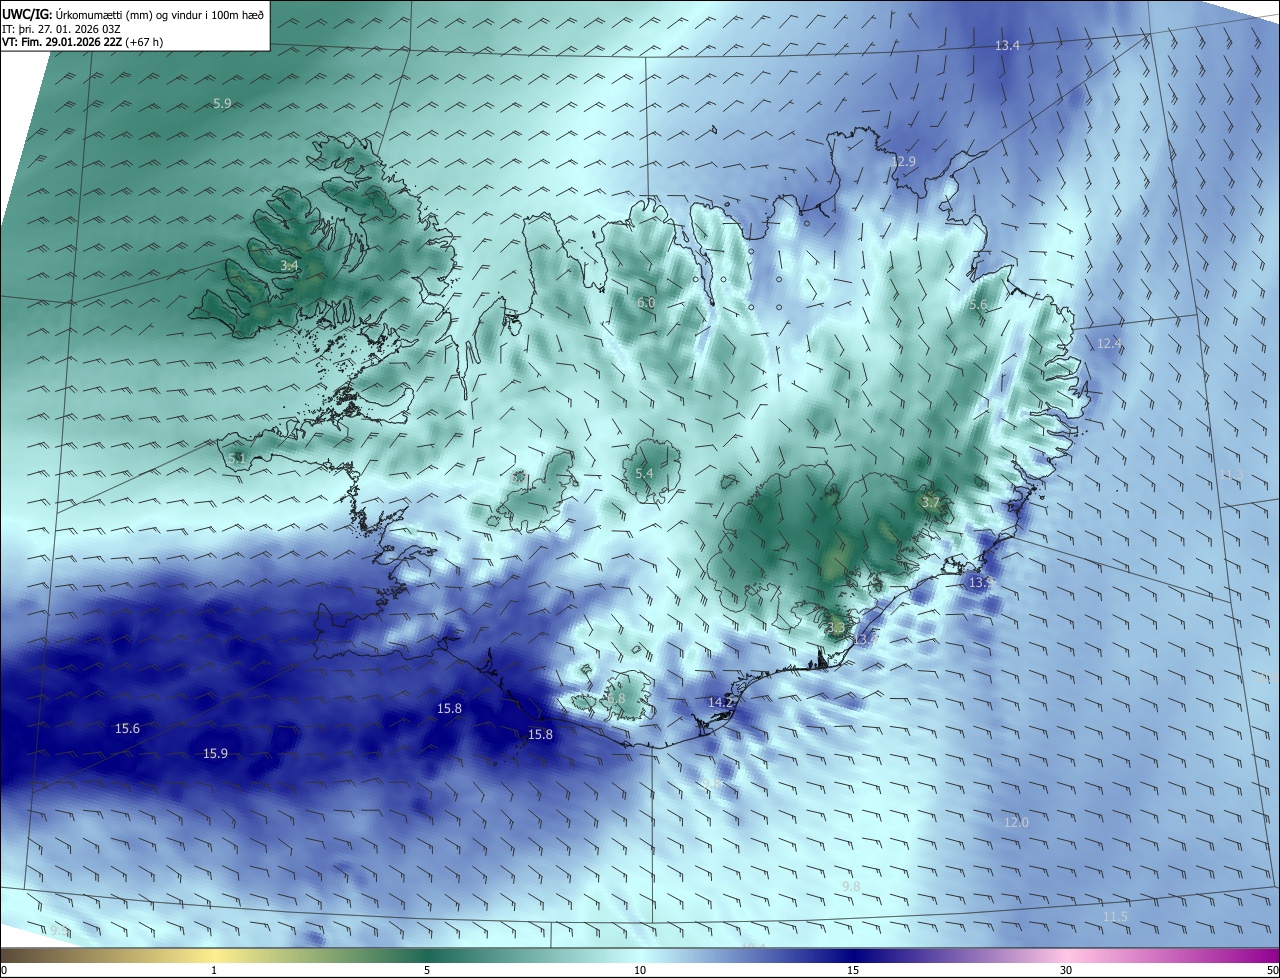This screenshot has height=978, width=1280.
Task: Click the 3.4 value label over the Westfjords
Action: point(289,265)
